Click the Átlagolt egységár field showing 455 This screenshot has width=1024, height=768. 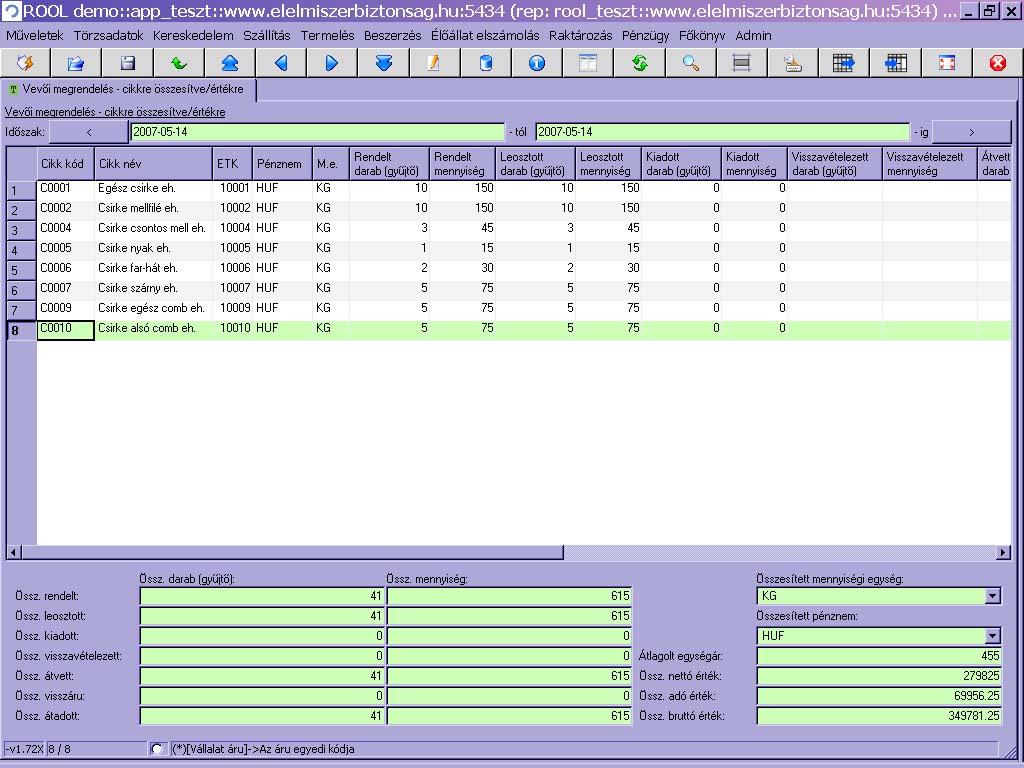pyautogui.click(x=879, y=656)
